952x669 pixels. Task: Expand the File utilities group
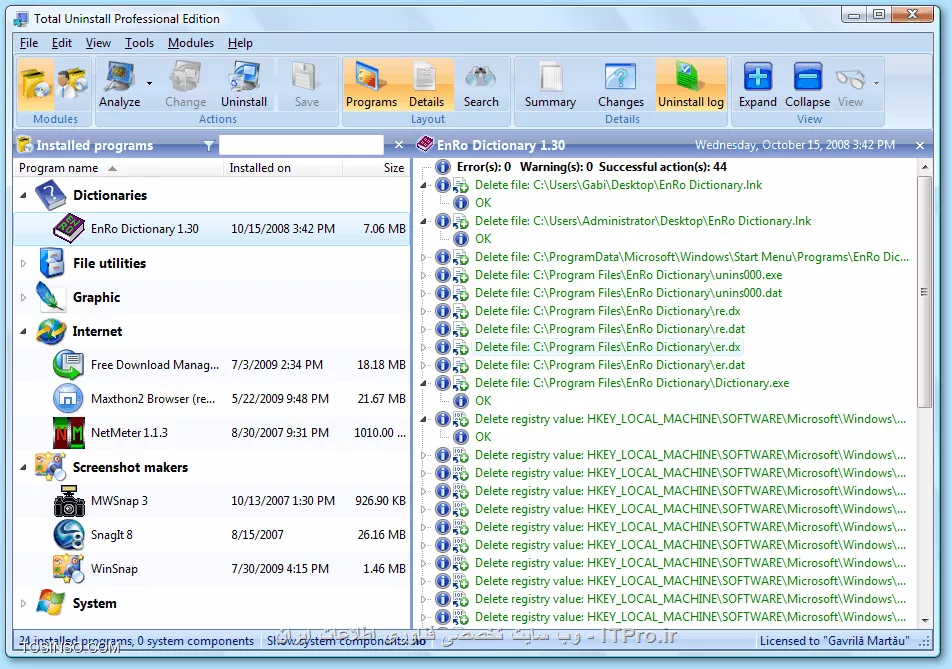23,263
